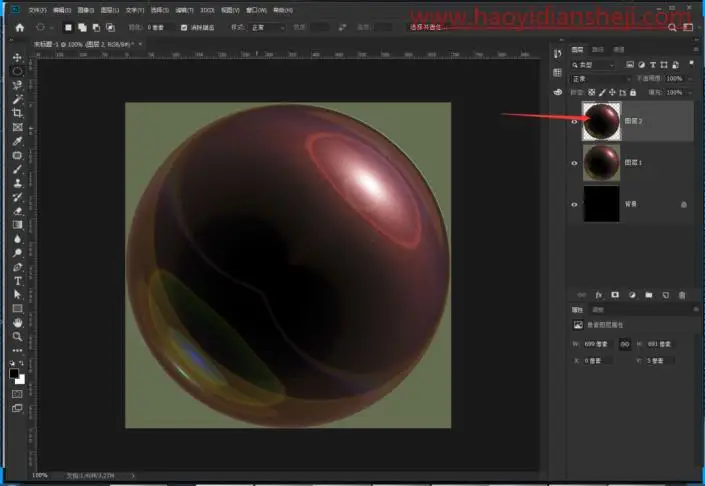The image size is (705, 486).
Task: Hide 图层 2 with its eye icon
Action: pos(574,121)
